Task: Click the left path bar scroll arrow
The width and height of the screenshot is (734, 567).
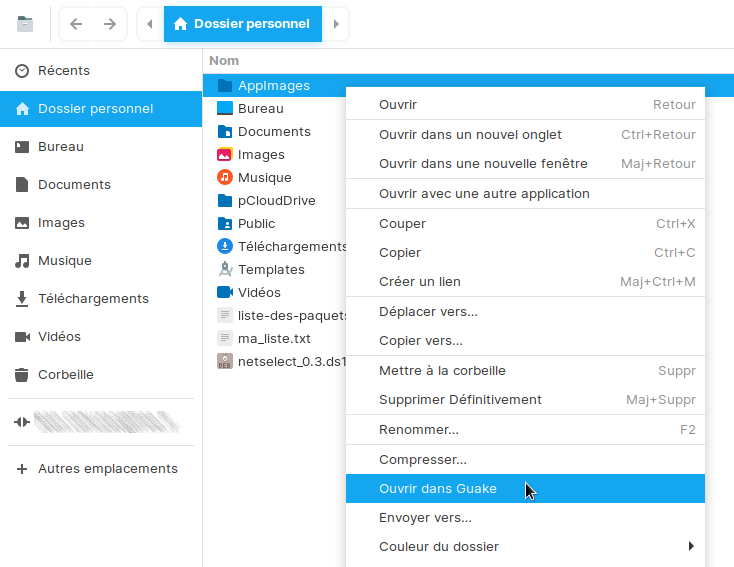Action: (150, 24)
